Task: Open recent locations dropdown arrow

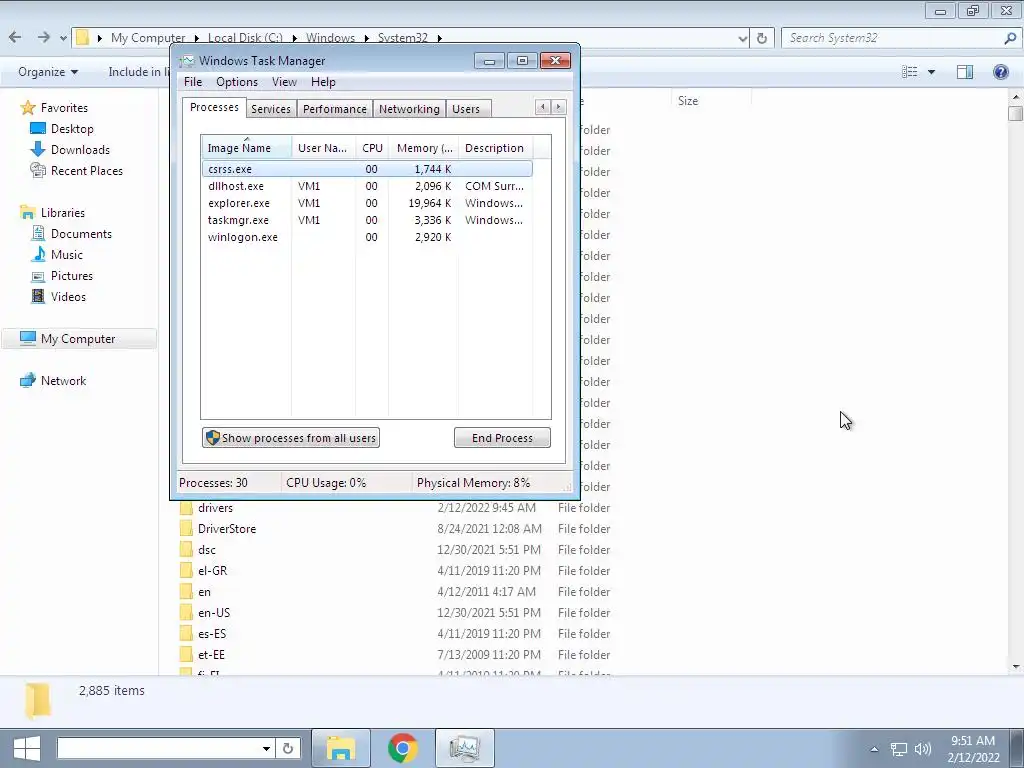Action: [x=63, y=39]
